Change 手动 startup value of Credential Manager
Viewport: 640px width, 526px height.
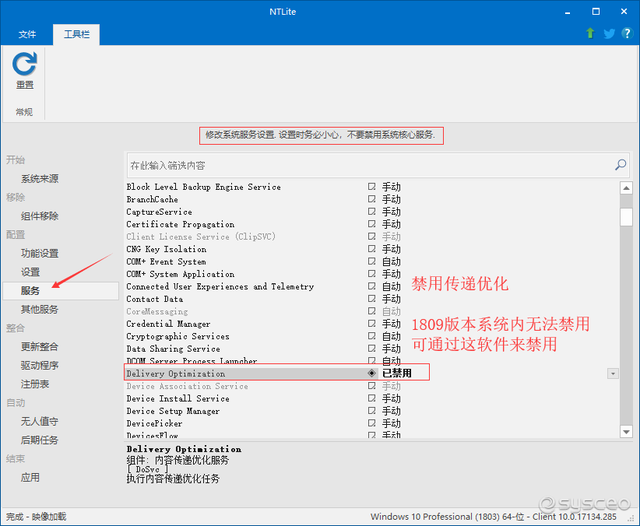pos(391,324)
